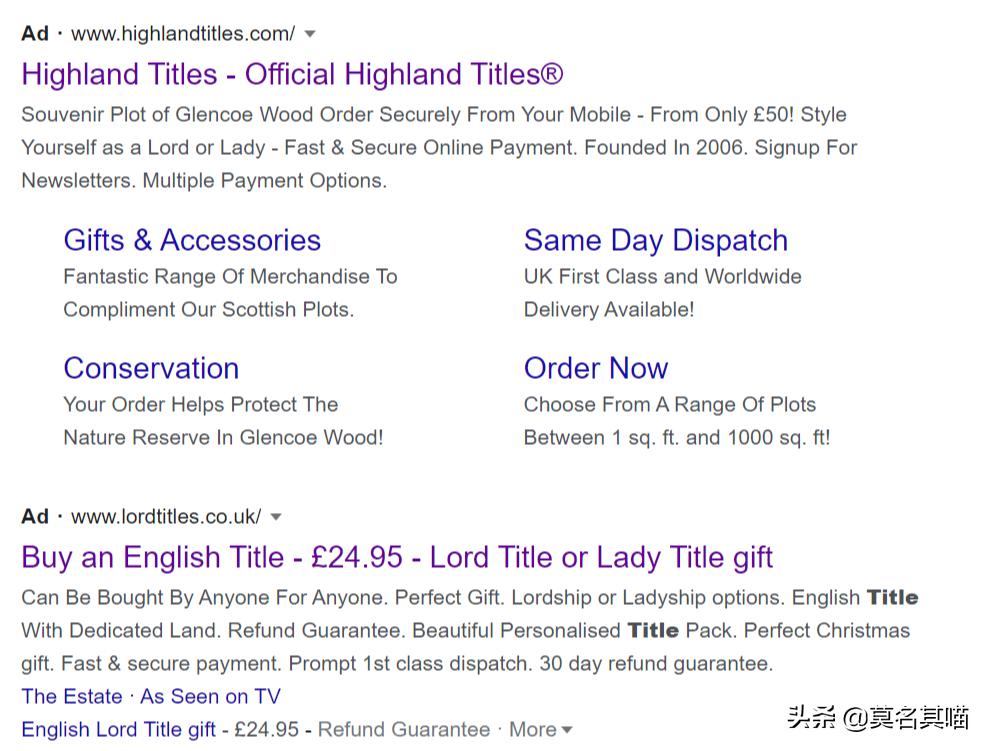
Task: Click the Gifts & Accessories sitelink
Action: [192, 240]
